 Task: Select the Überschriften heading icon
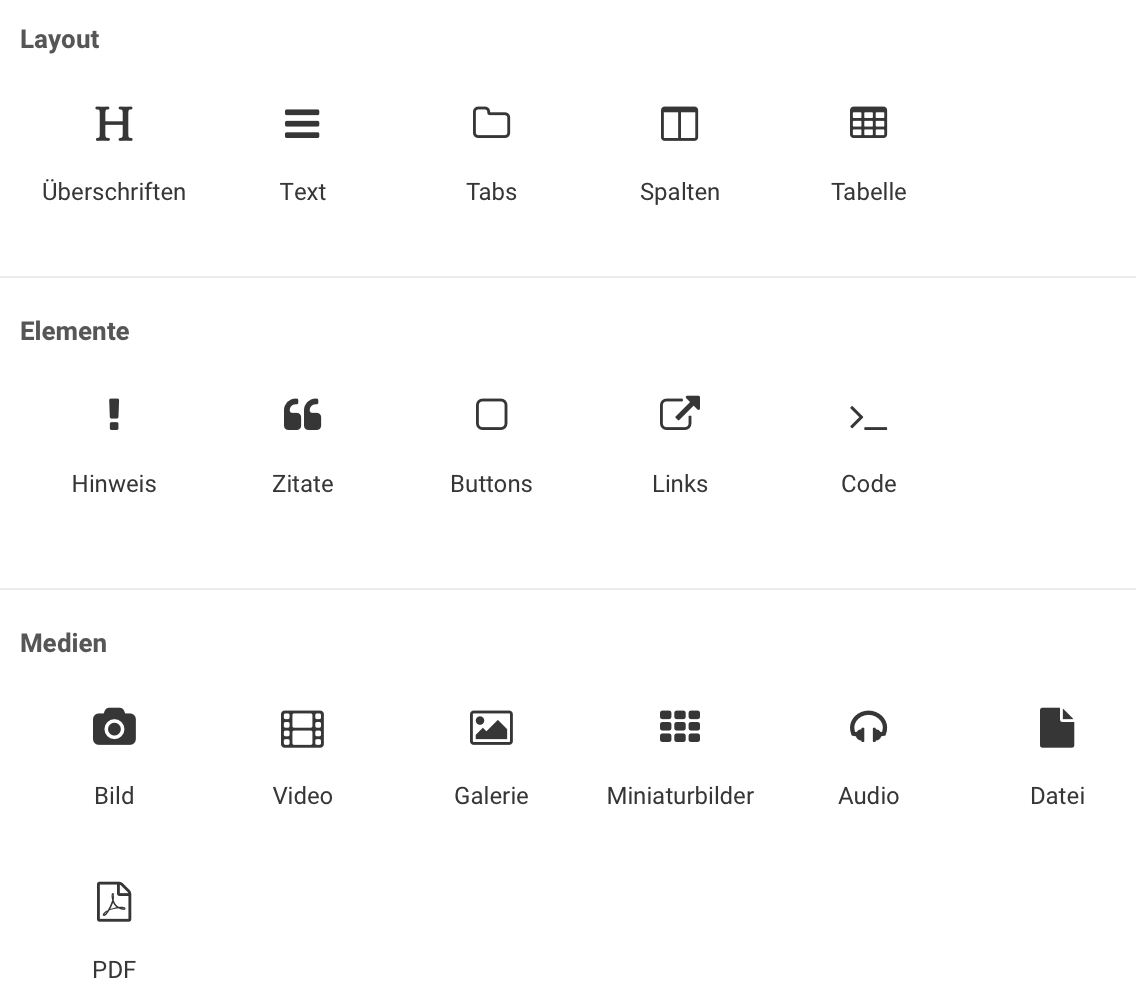(x=114, y=123)
